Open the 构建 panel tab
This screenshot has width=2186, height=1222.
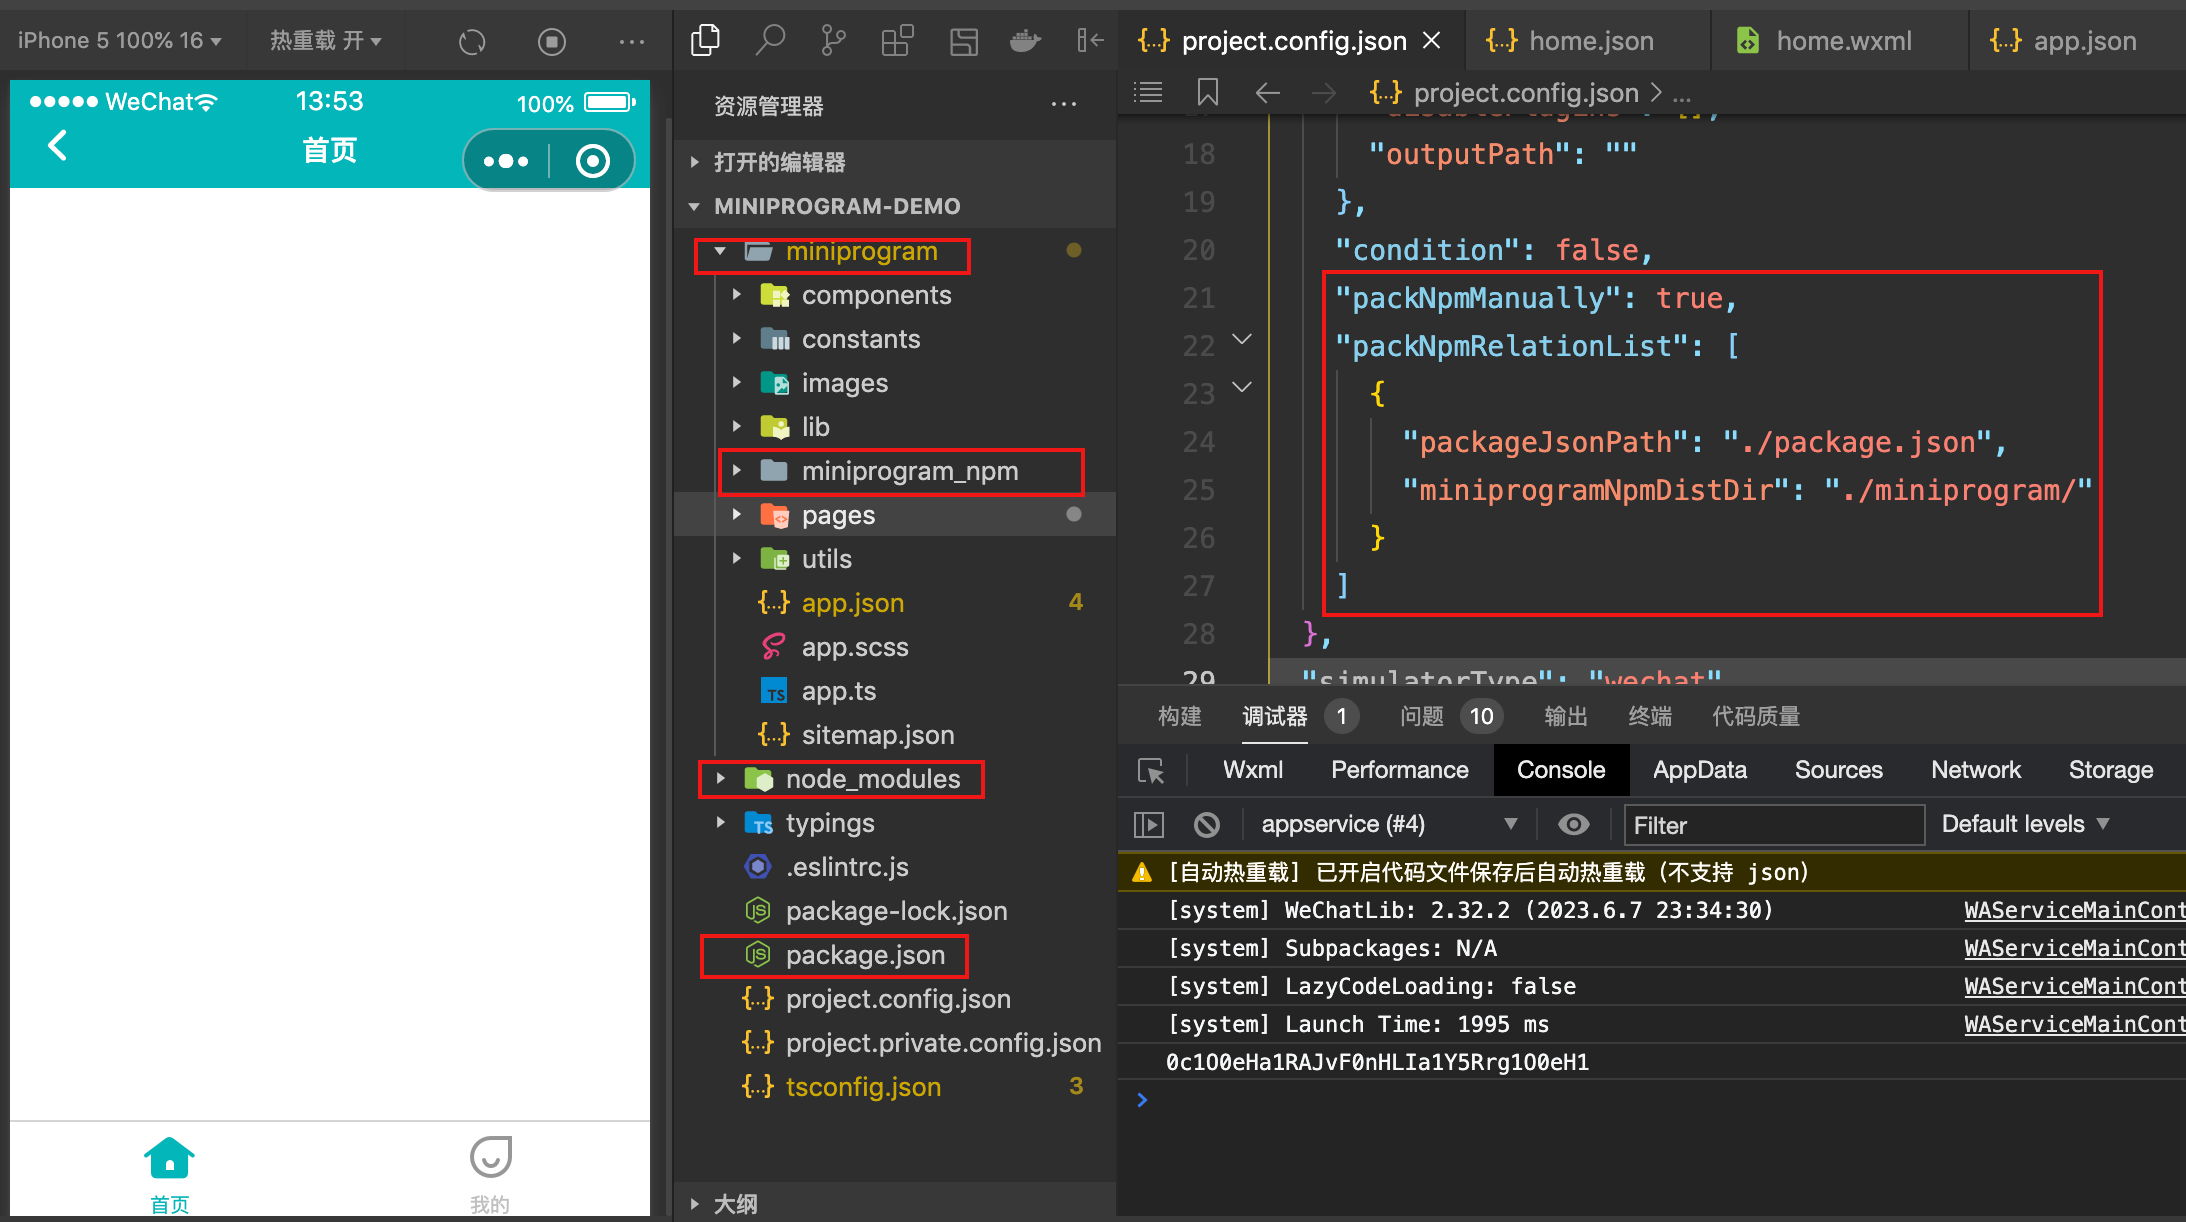point(1180,716)
